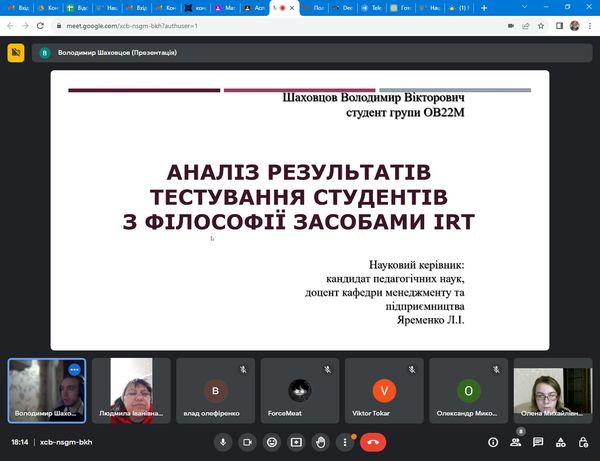Click the browser back arrow
Image resolution: width=600 pixels, height=461 pixels.
pyautogui.click(x=11, y=24)
